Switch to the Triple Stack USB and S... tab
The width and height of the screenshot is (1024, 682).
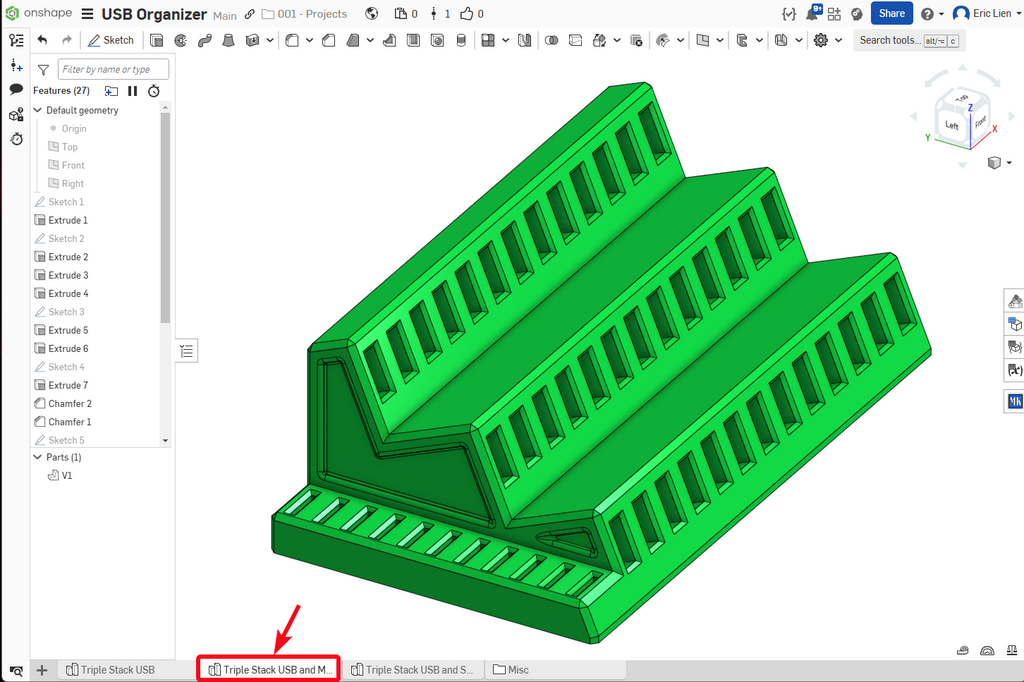pos(412,670)
